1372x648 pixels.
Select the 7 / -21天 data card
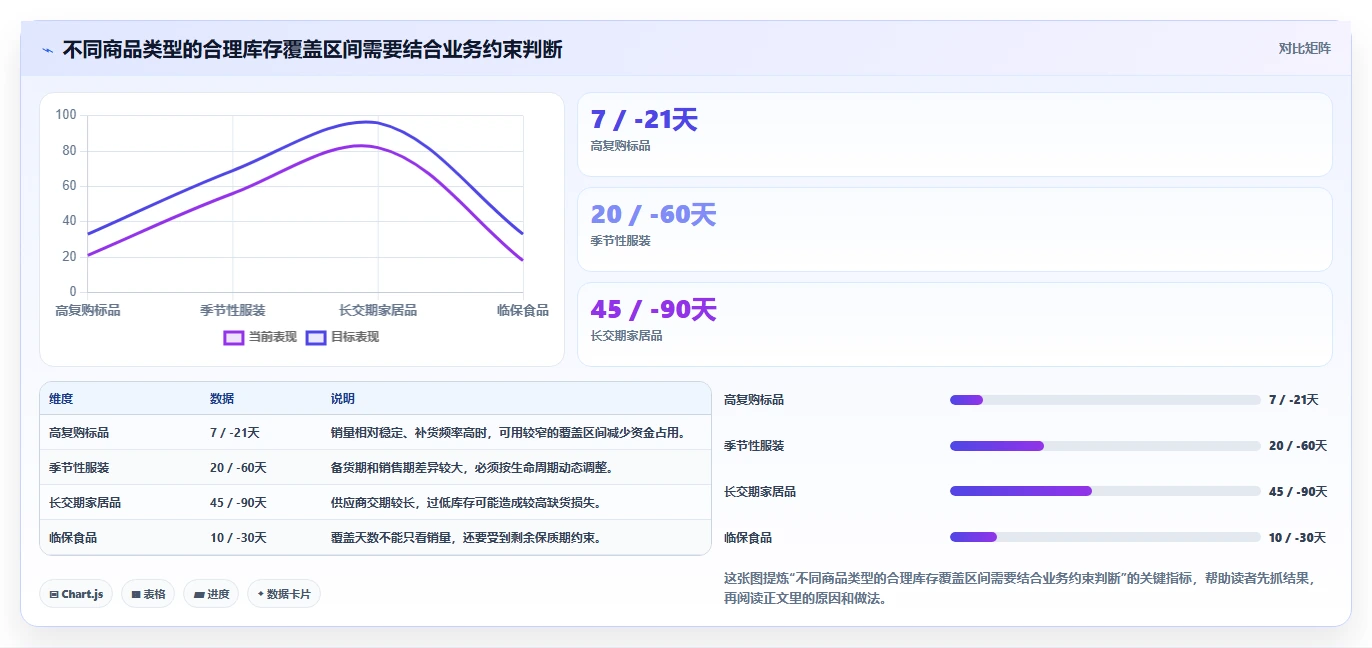tap(955, 135)
